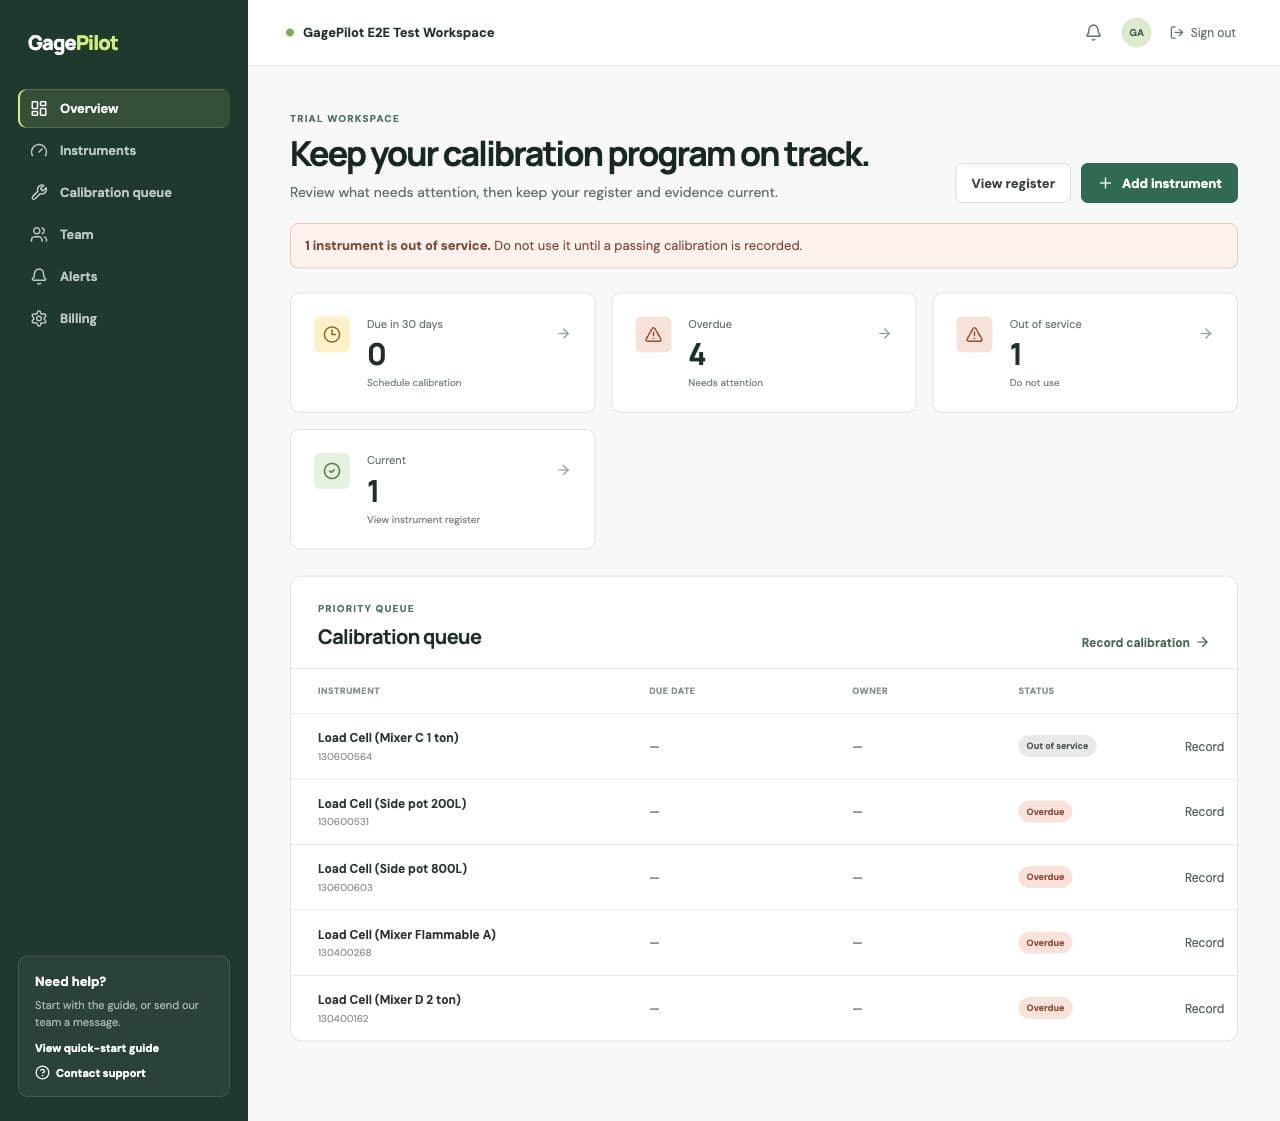Click Load Cell (Mixer C 1 ton) name
The image size is (1280, 1121).
[388, 737]
